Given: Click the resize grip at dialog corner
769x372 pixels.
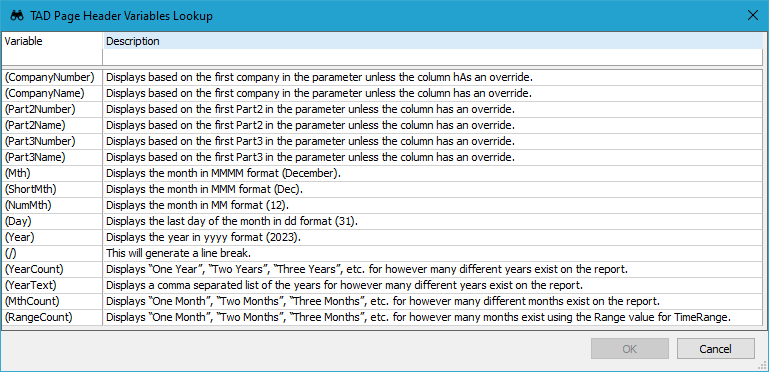Looking at the screenshot, I should click(x=762, y=365).
